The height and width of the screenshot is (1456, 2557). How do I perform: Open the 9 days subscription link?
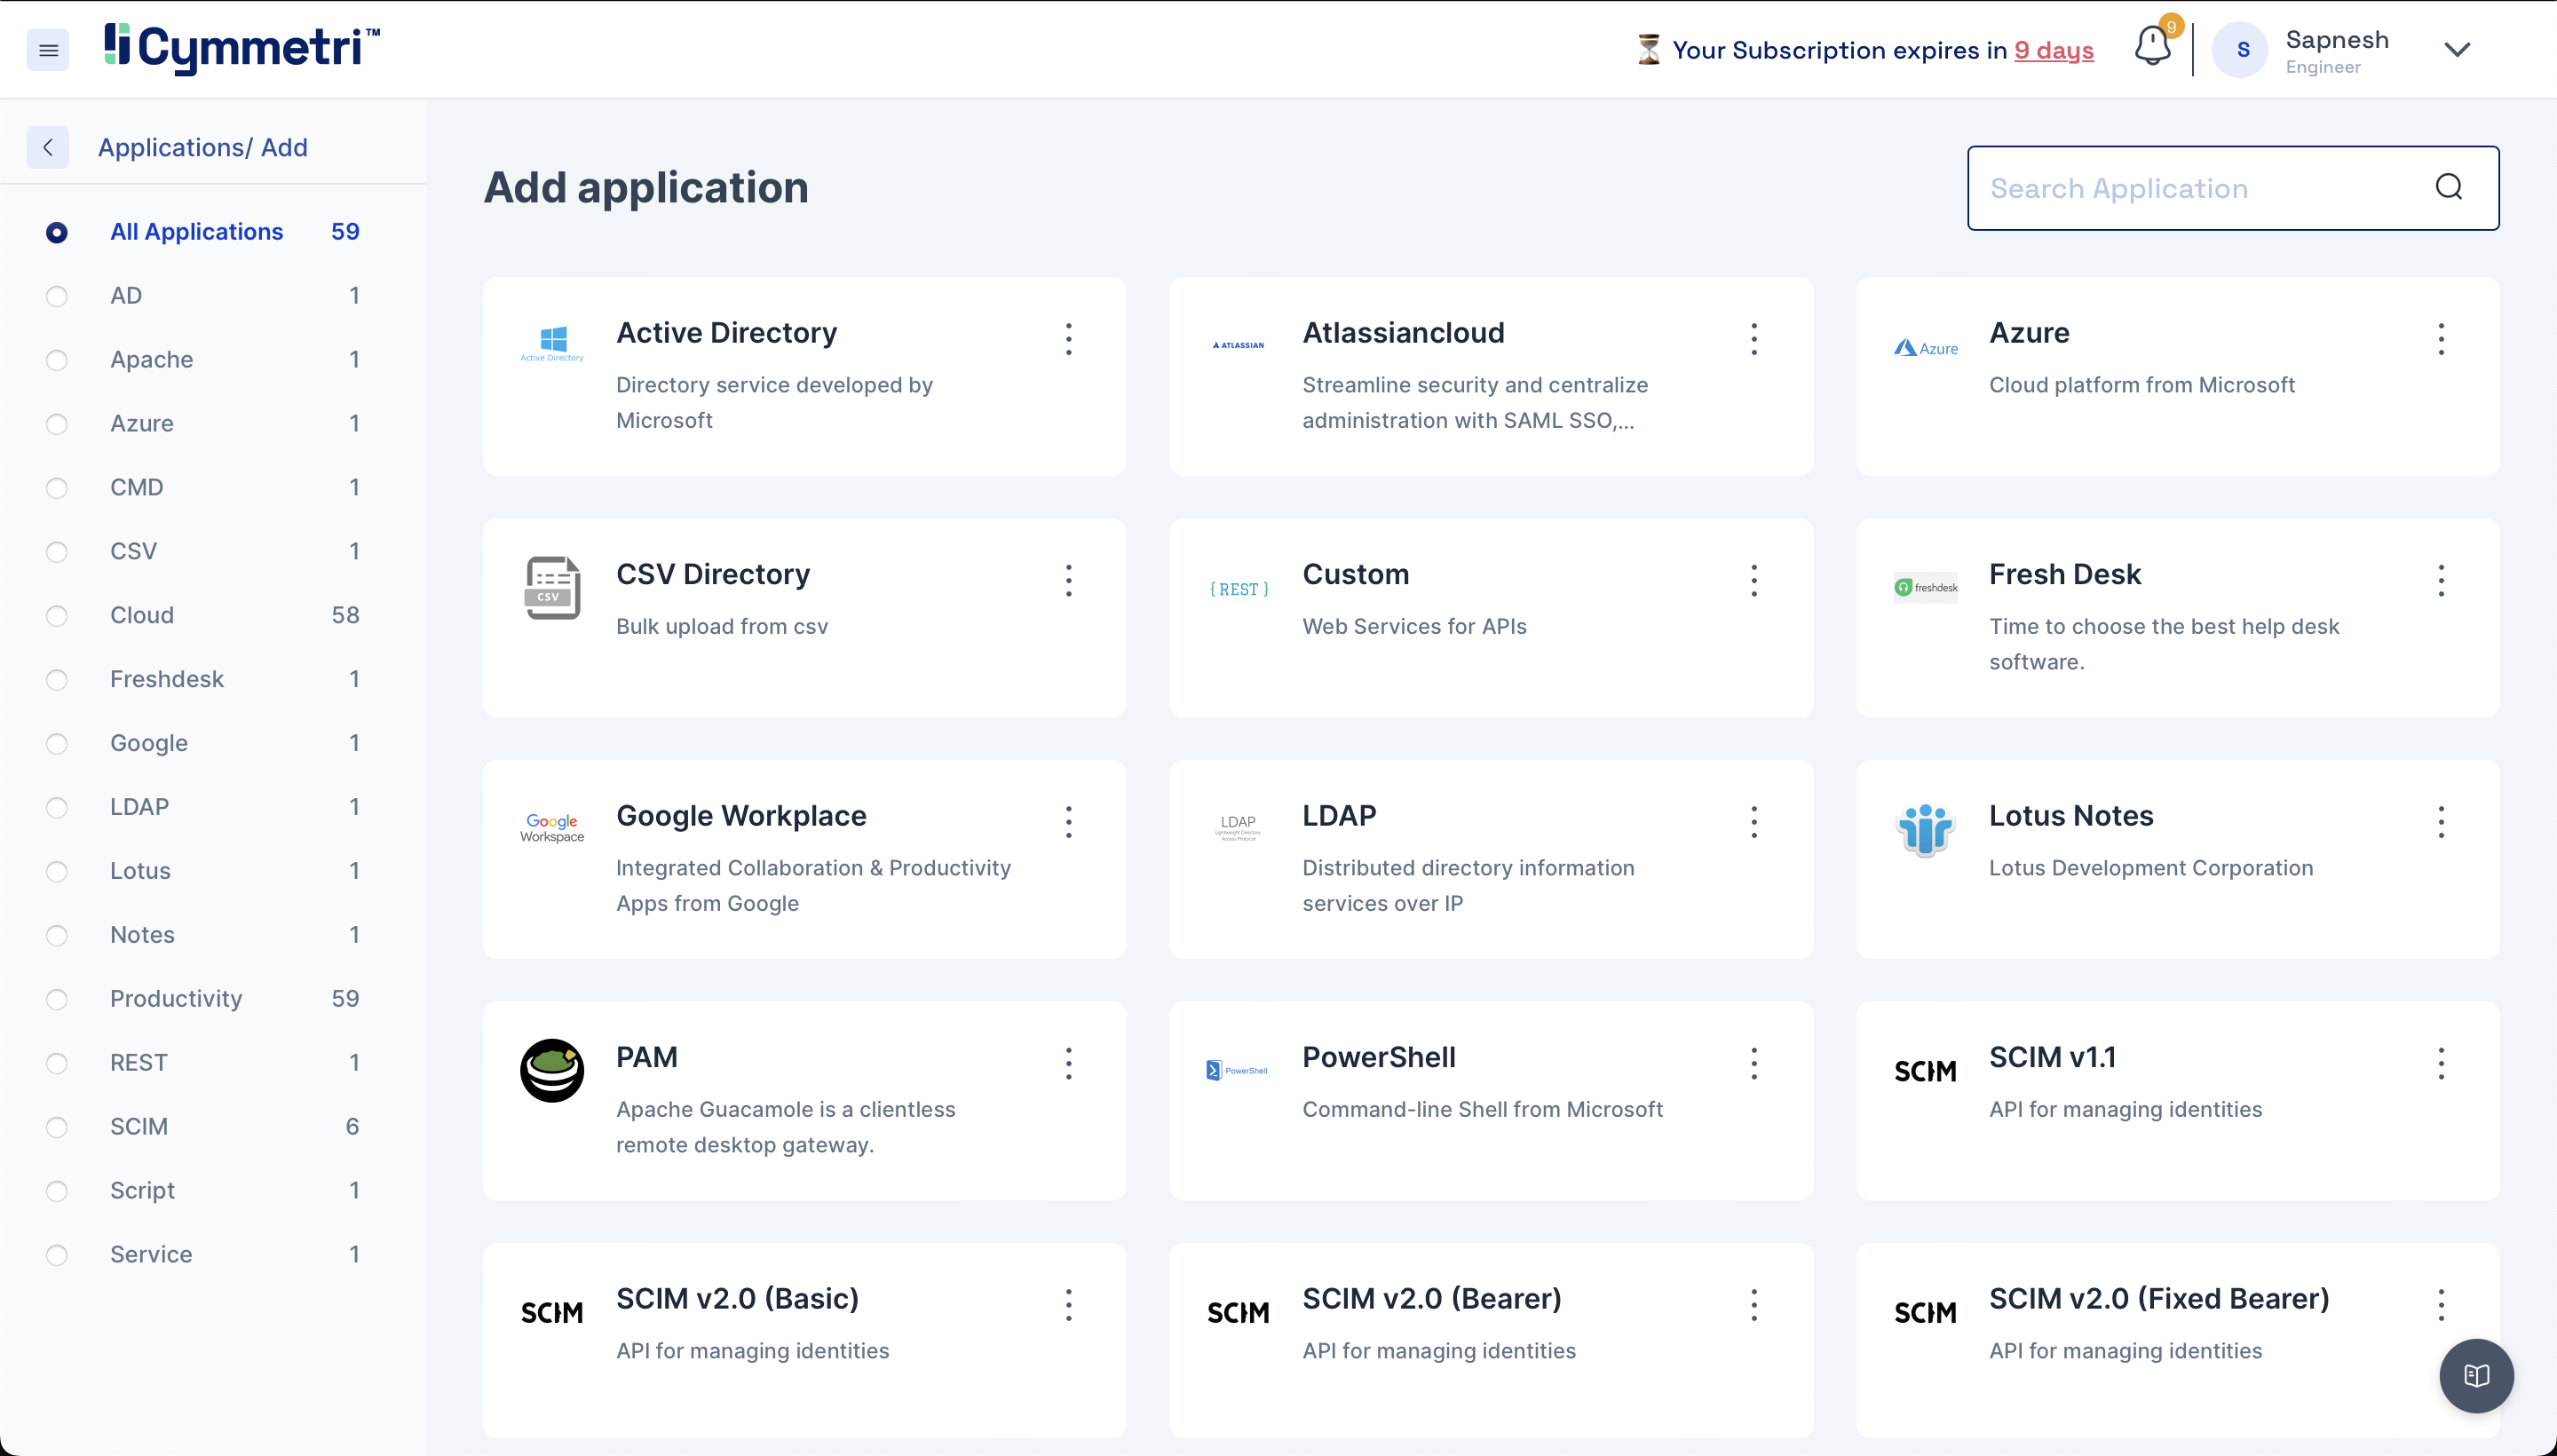[2053, 50]
